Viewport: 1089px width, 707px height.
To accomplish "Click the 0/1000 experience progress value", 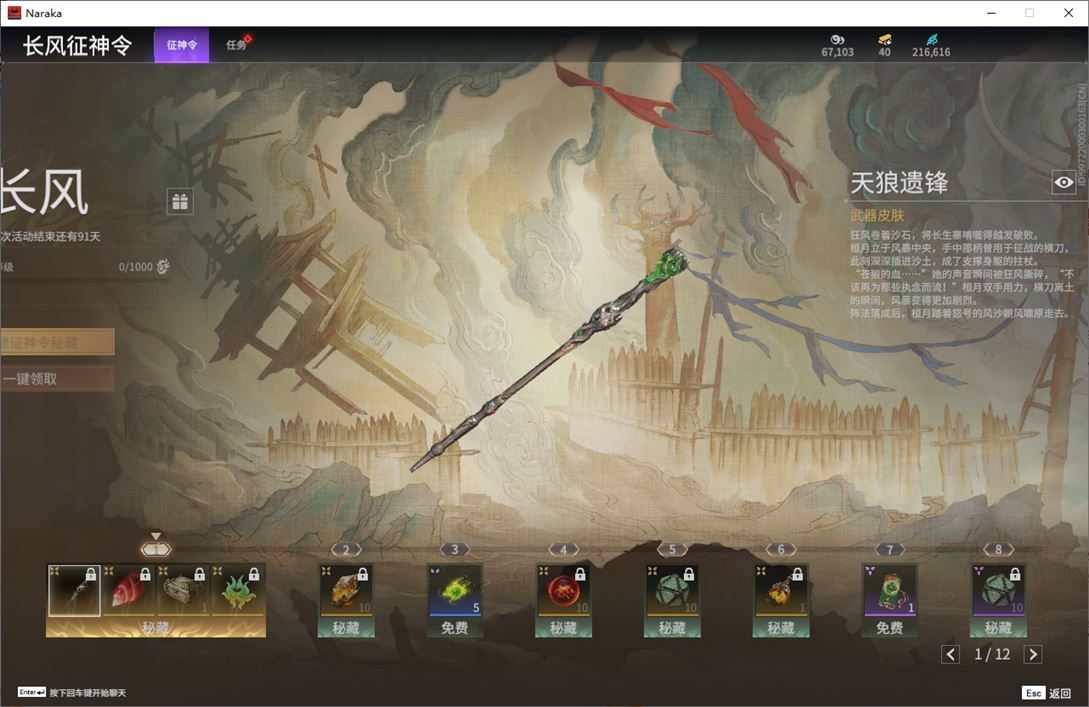I will (135, 267).
